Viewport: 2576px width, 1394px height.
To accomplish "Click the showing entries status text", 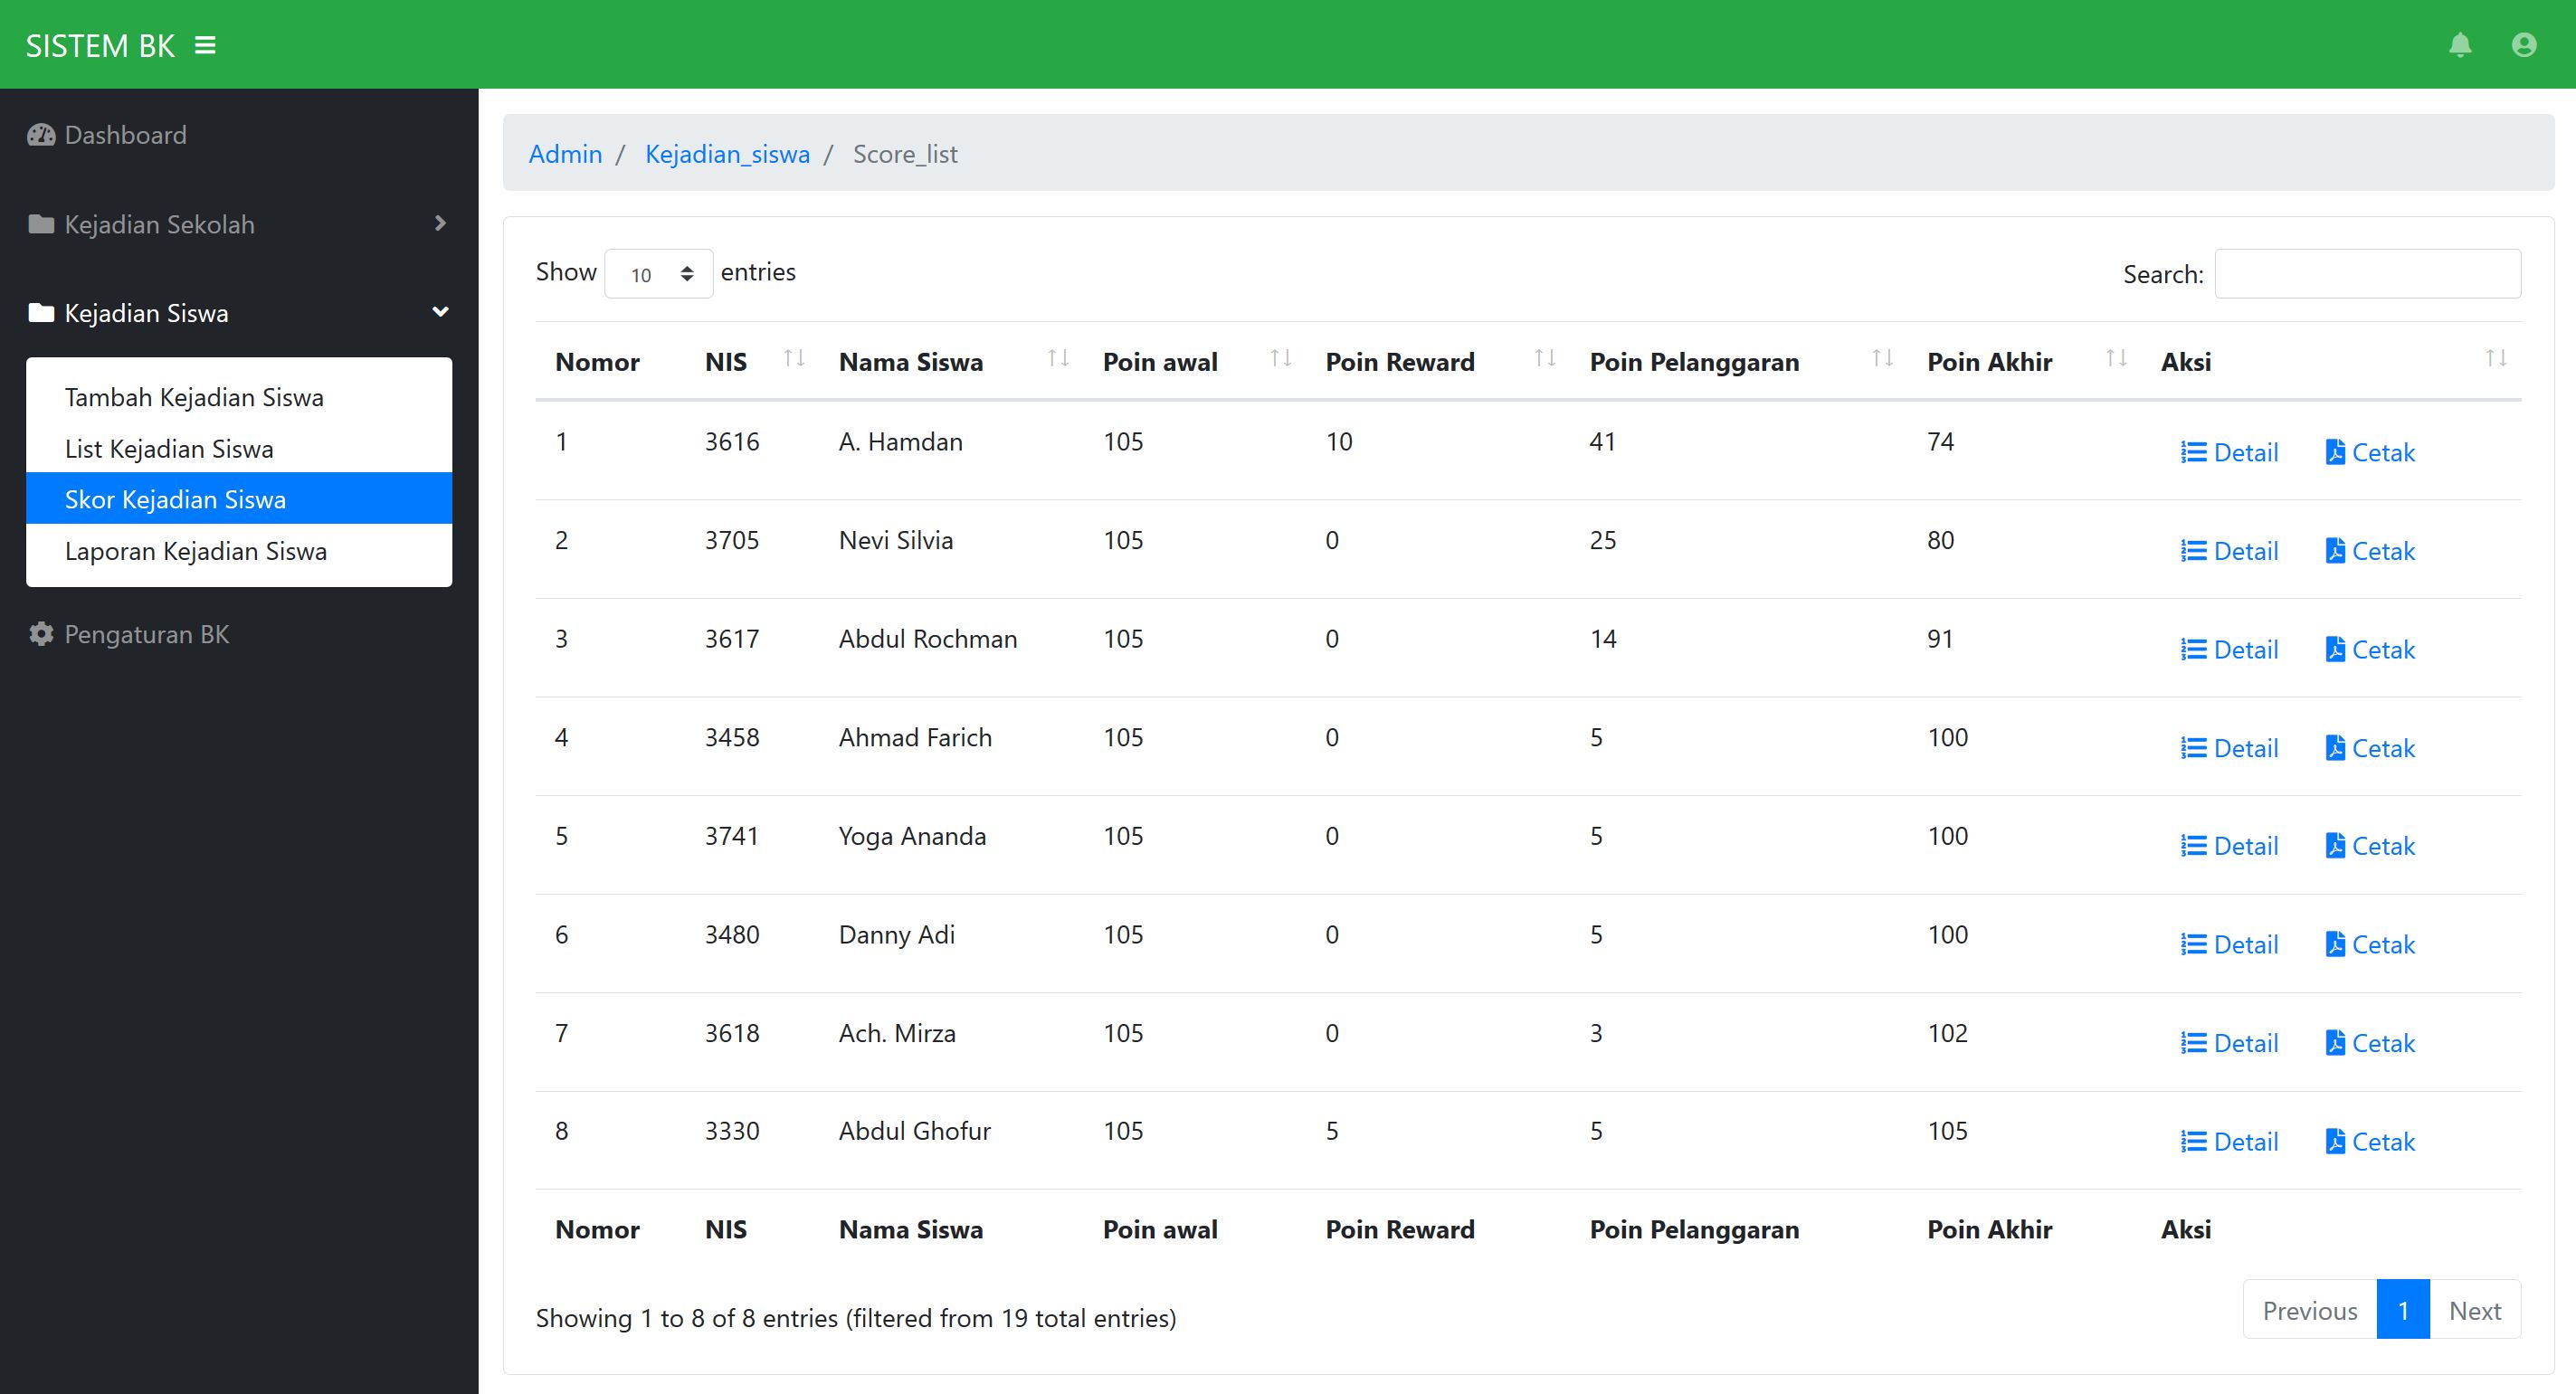I will click(856, 1318).
